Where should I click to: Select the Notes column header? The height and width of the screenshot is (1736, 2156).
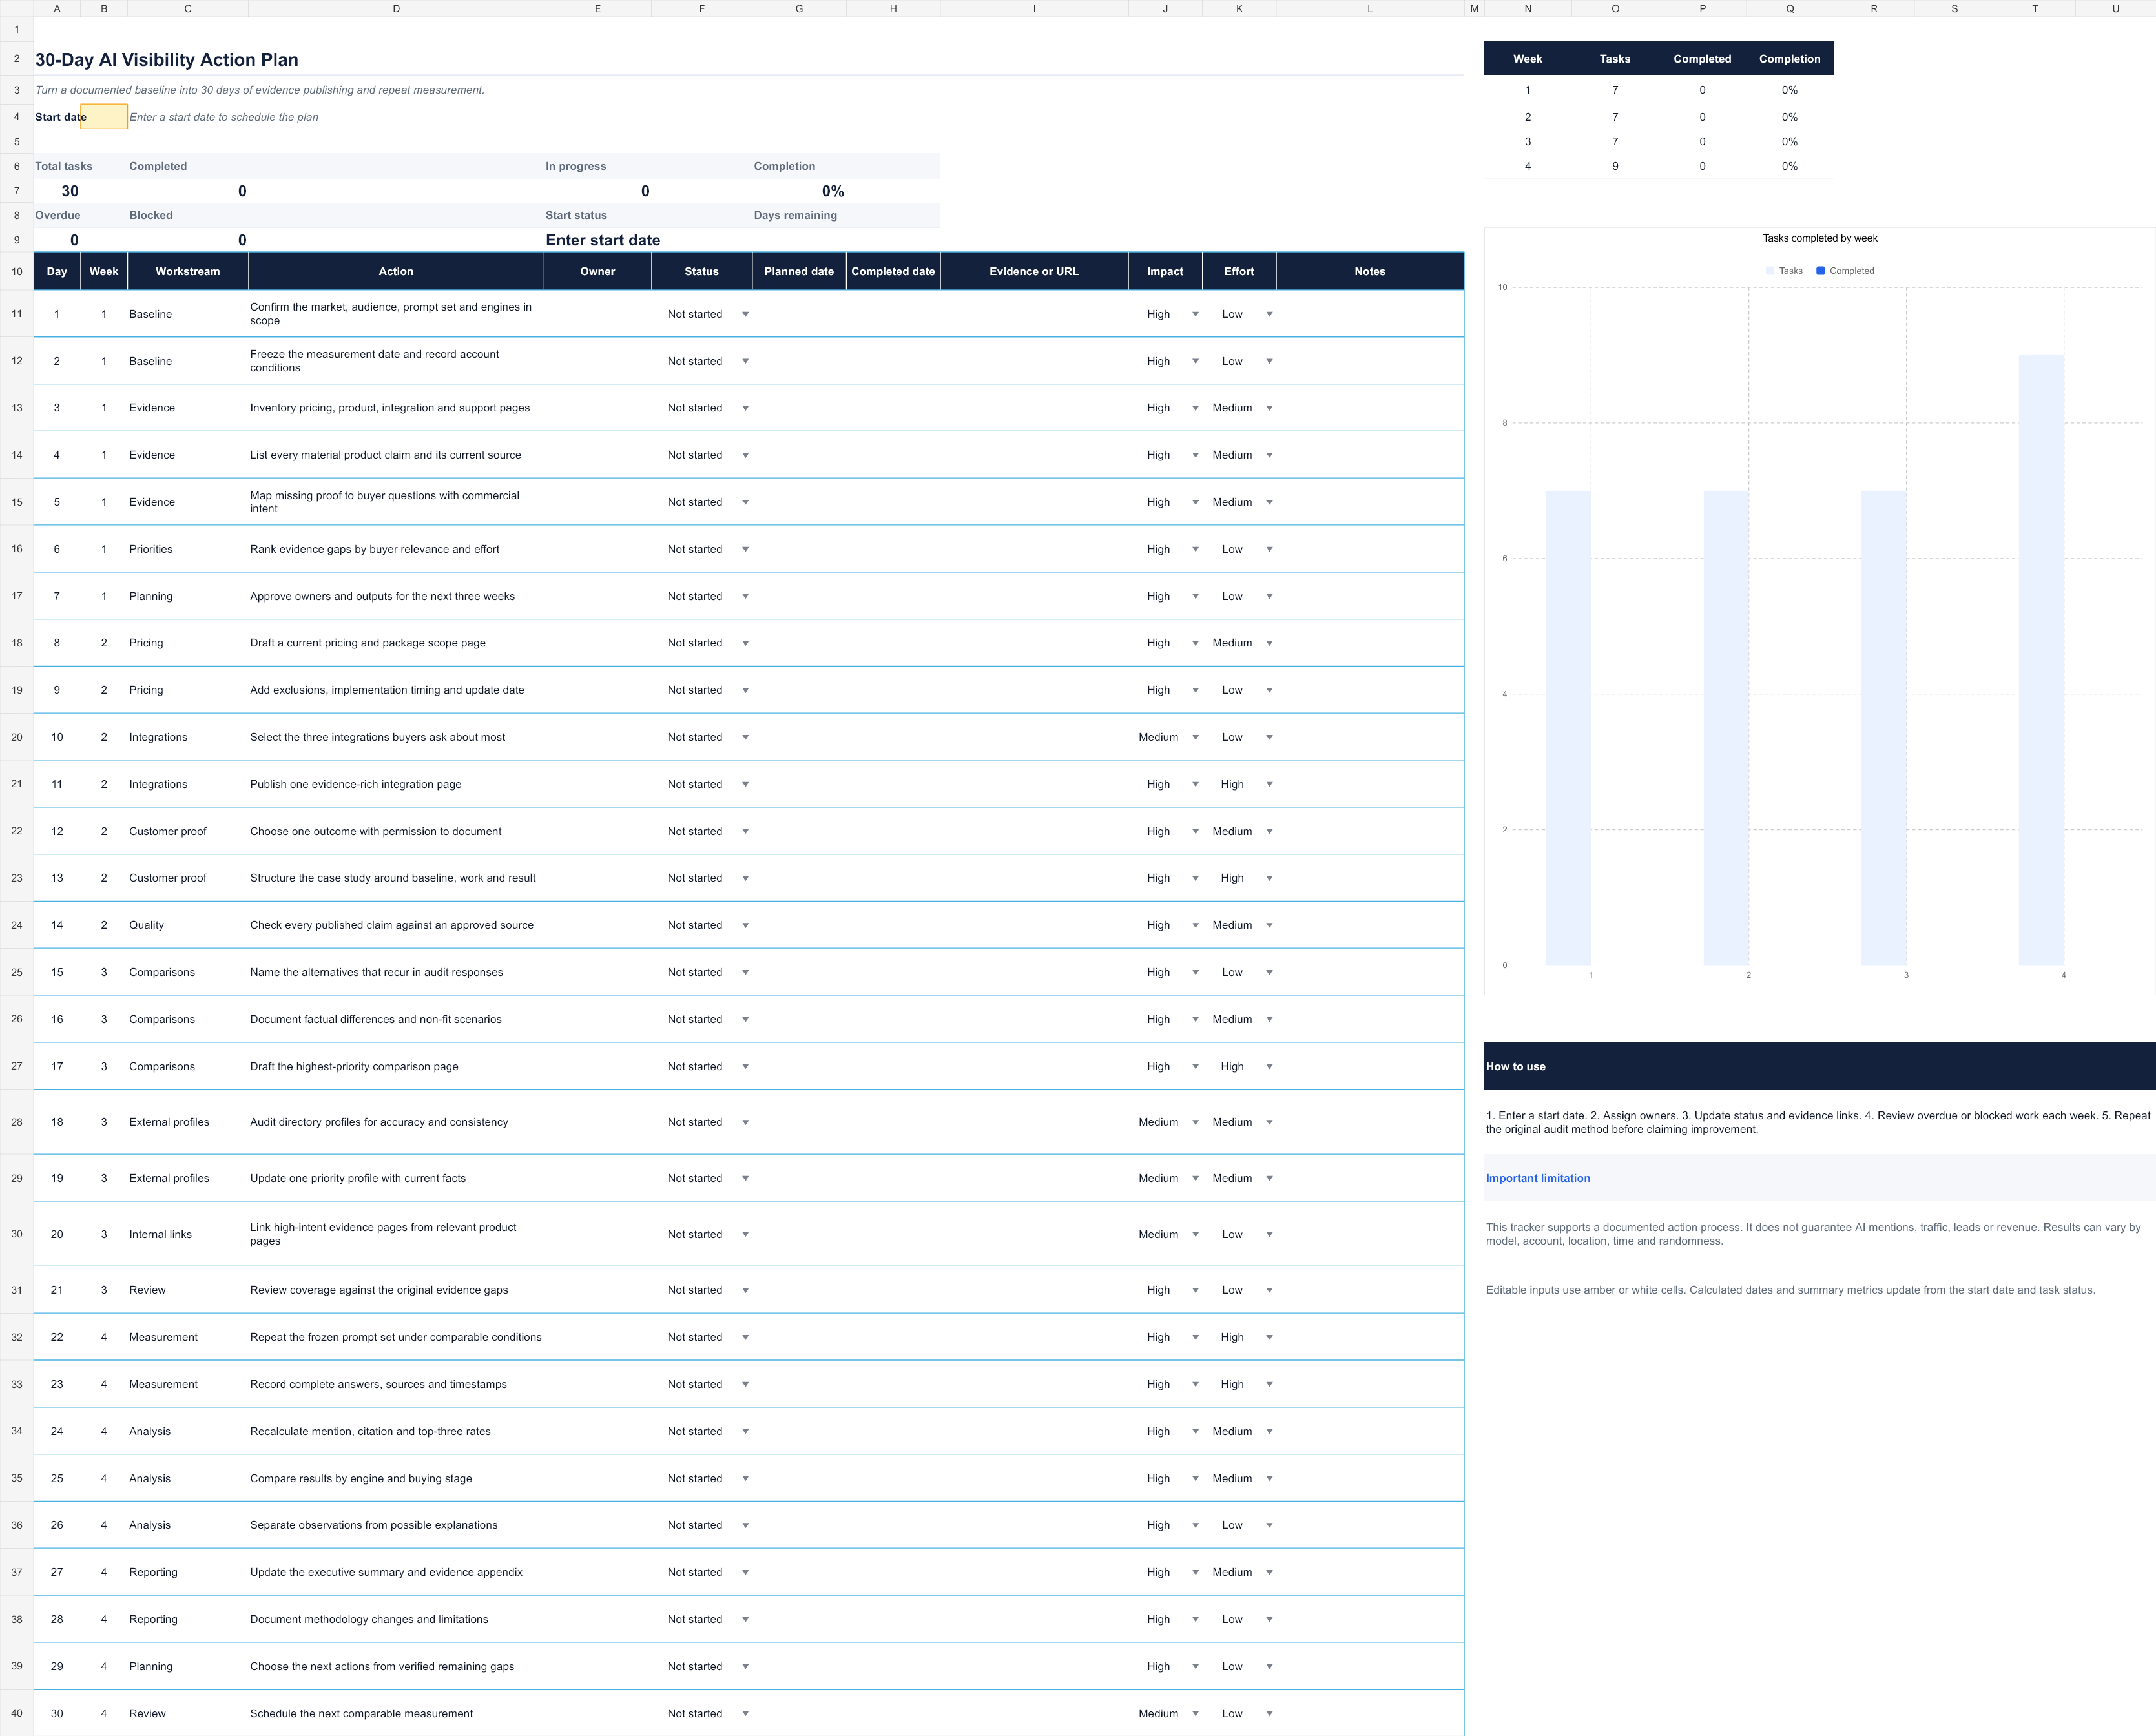pos(1370,271)
